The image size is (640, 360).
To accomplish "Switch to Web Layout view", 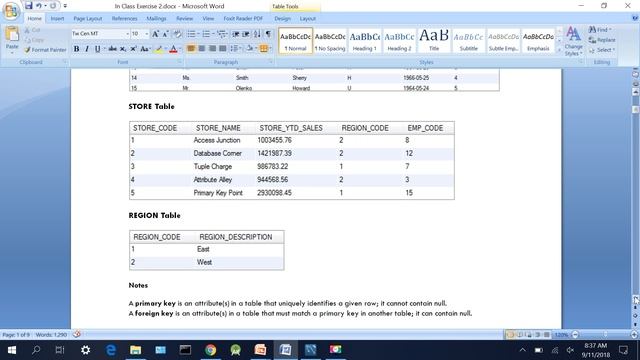I will pos(529,335).
